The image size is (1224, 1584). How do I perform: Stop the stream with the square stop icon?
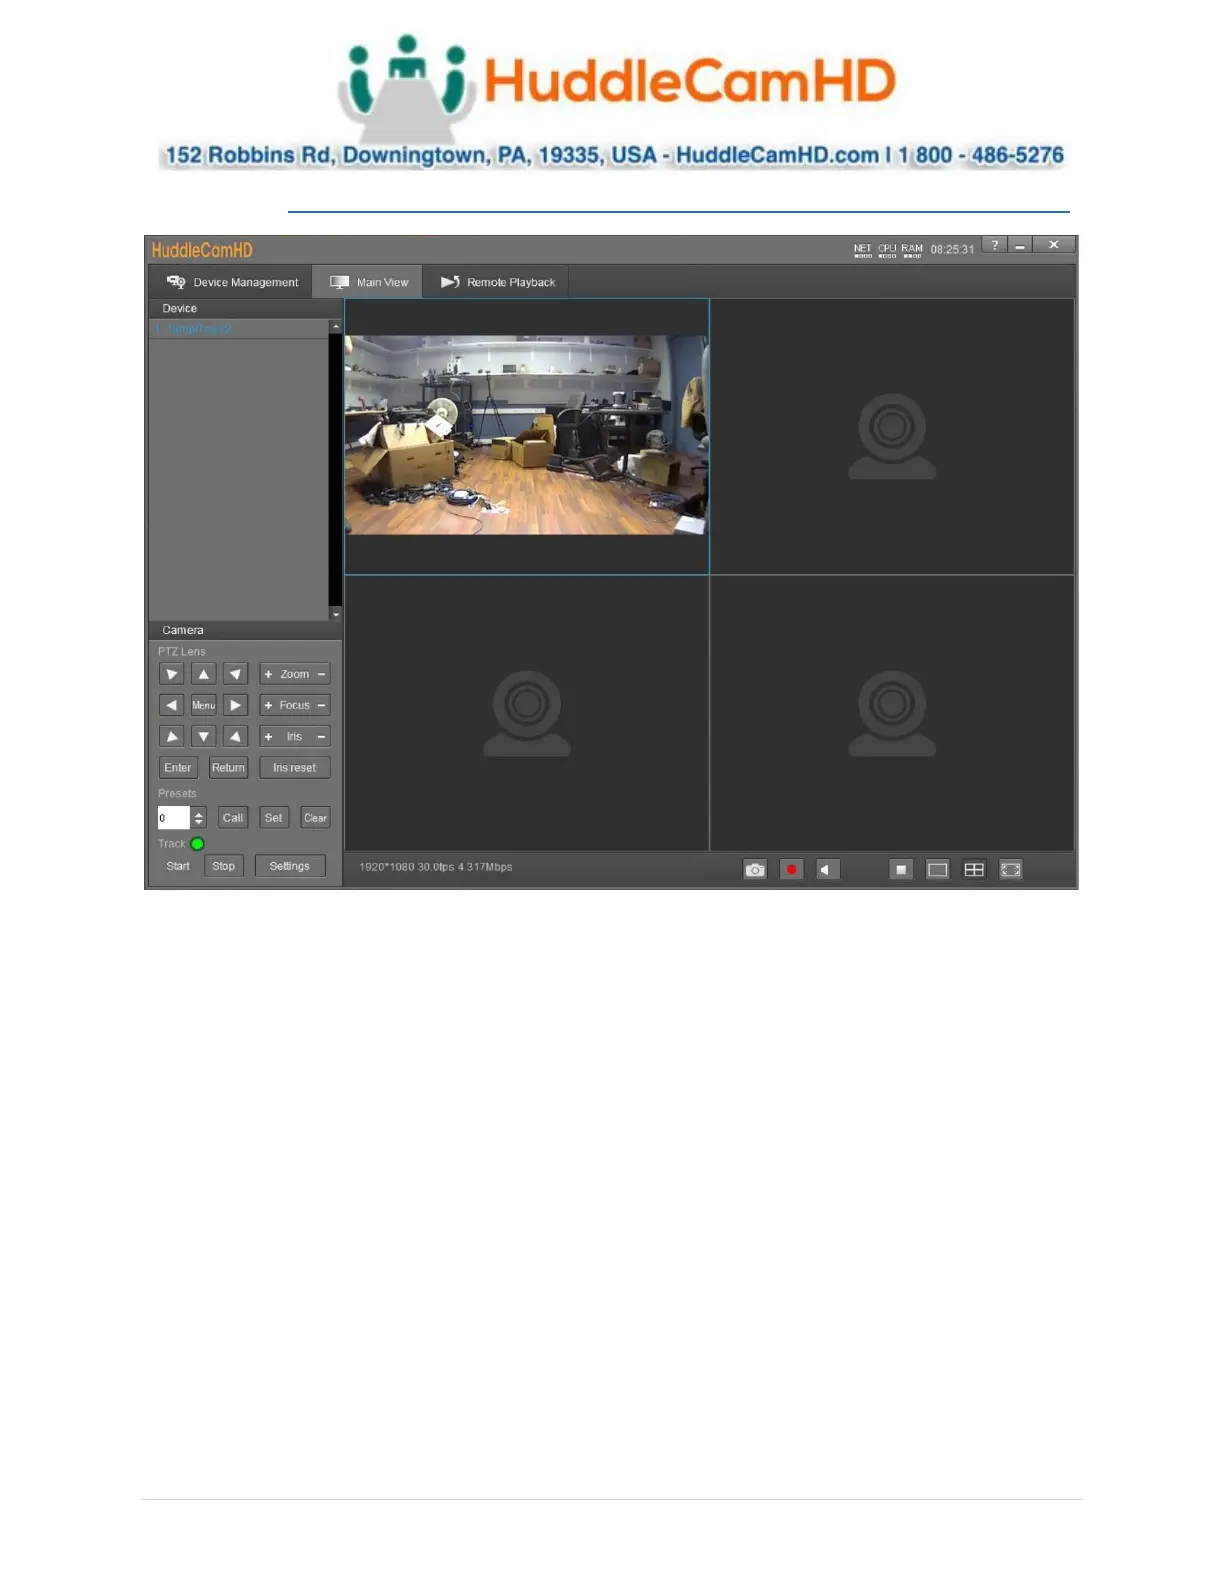901,870
